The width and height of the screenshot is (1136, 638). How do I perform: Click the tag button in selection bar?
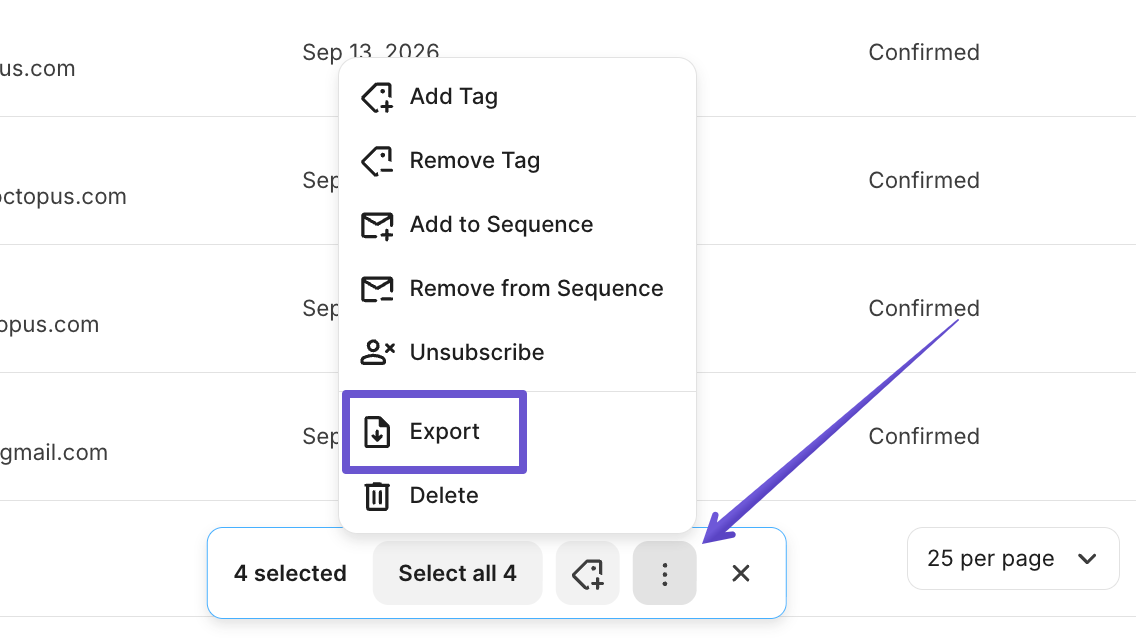(x=588, y=574)
